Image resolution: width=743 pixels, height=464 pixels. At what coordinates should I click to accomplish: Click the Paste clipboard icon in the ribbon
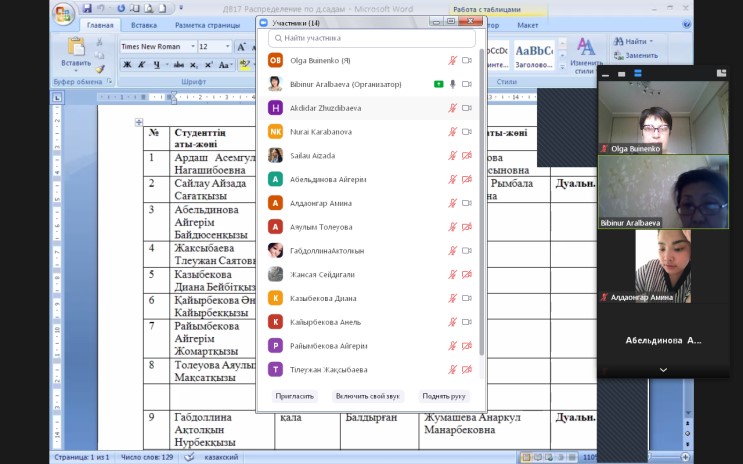coord(76,46)
